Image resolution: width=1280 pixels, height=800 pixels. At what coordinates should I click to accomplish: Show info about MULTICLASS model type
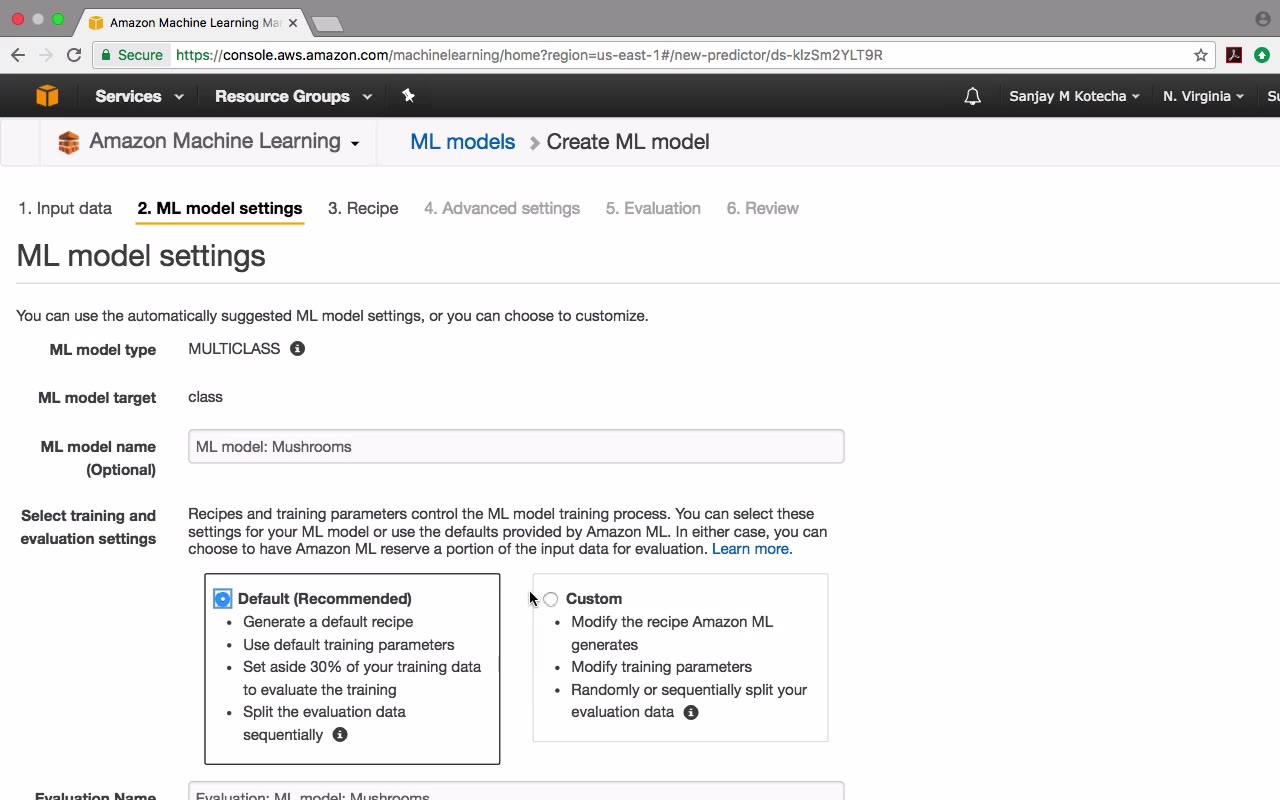coord(297,349)
